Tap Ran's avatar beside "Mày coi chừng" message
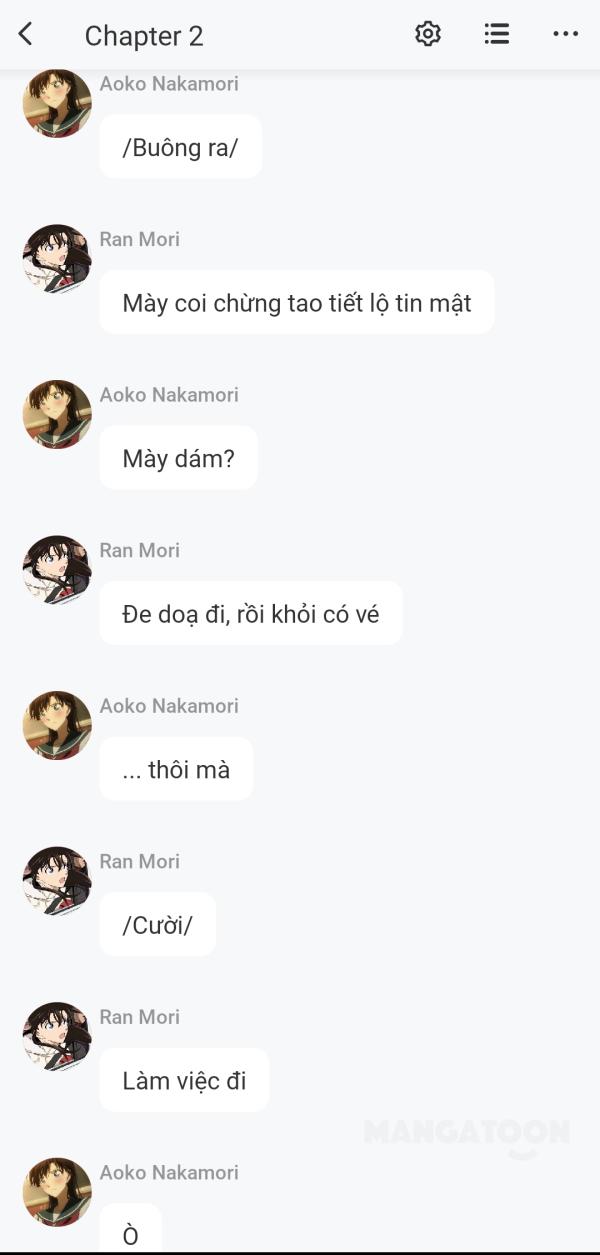The image size is (600, 1255). click(57, 258)
